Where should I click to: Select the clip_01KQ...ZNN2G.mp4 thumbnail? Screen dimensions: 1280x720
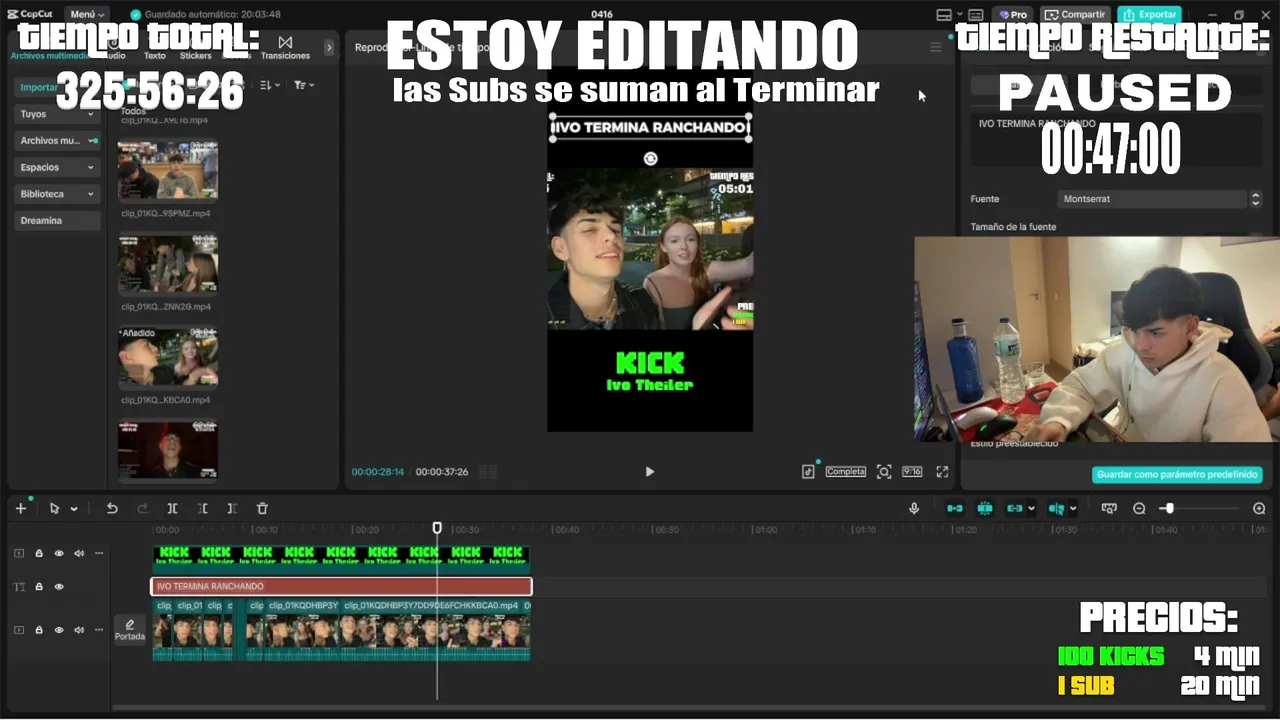click(x=168, y=264)
